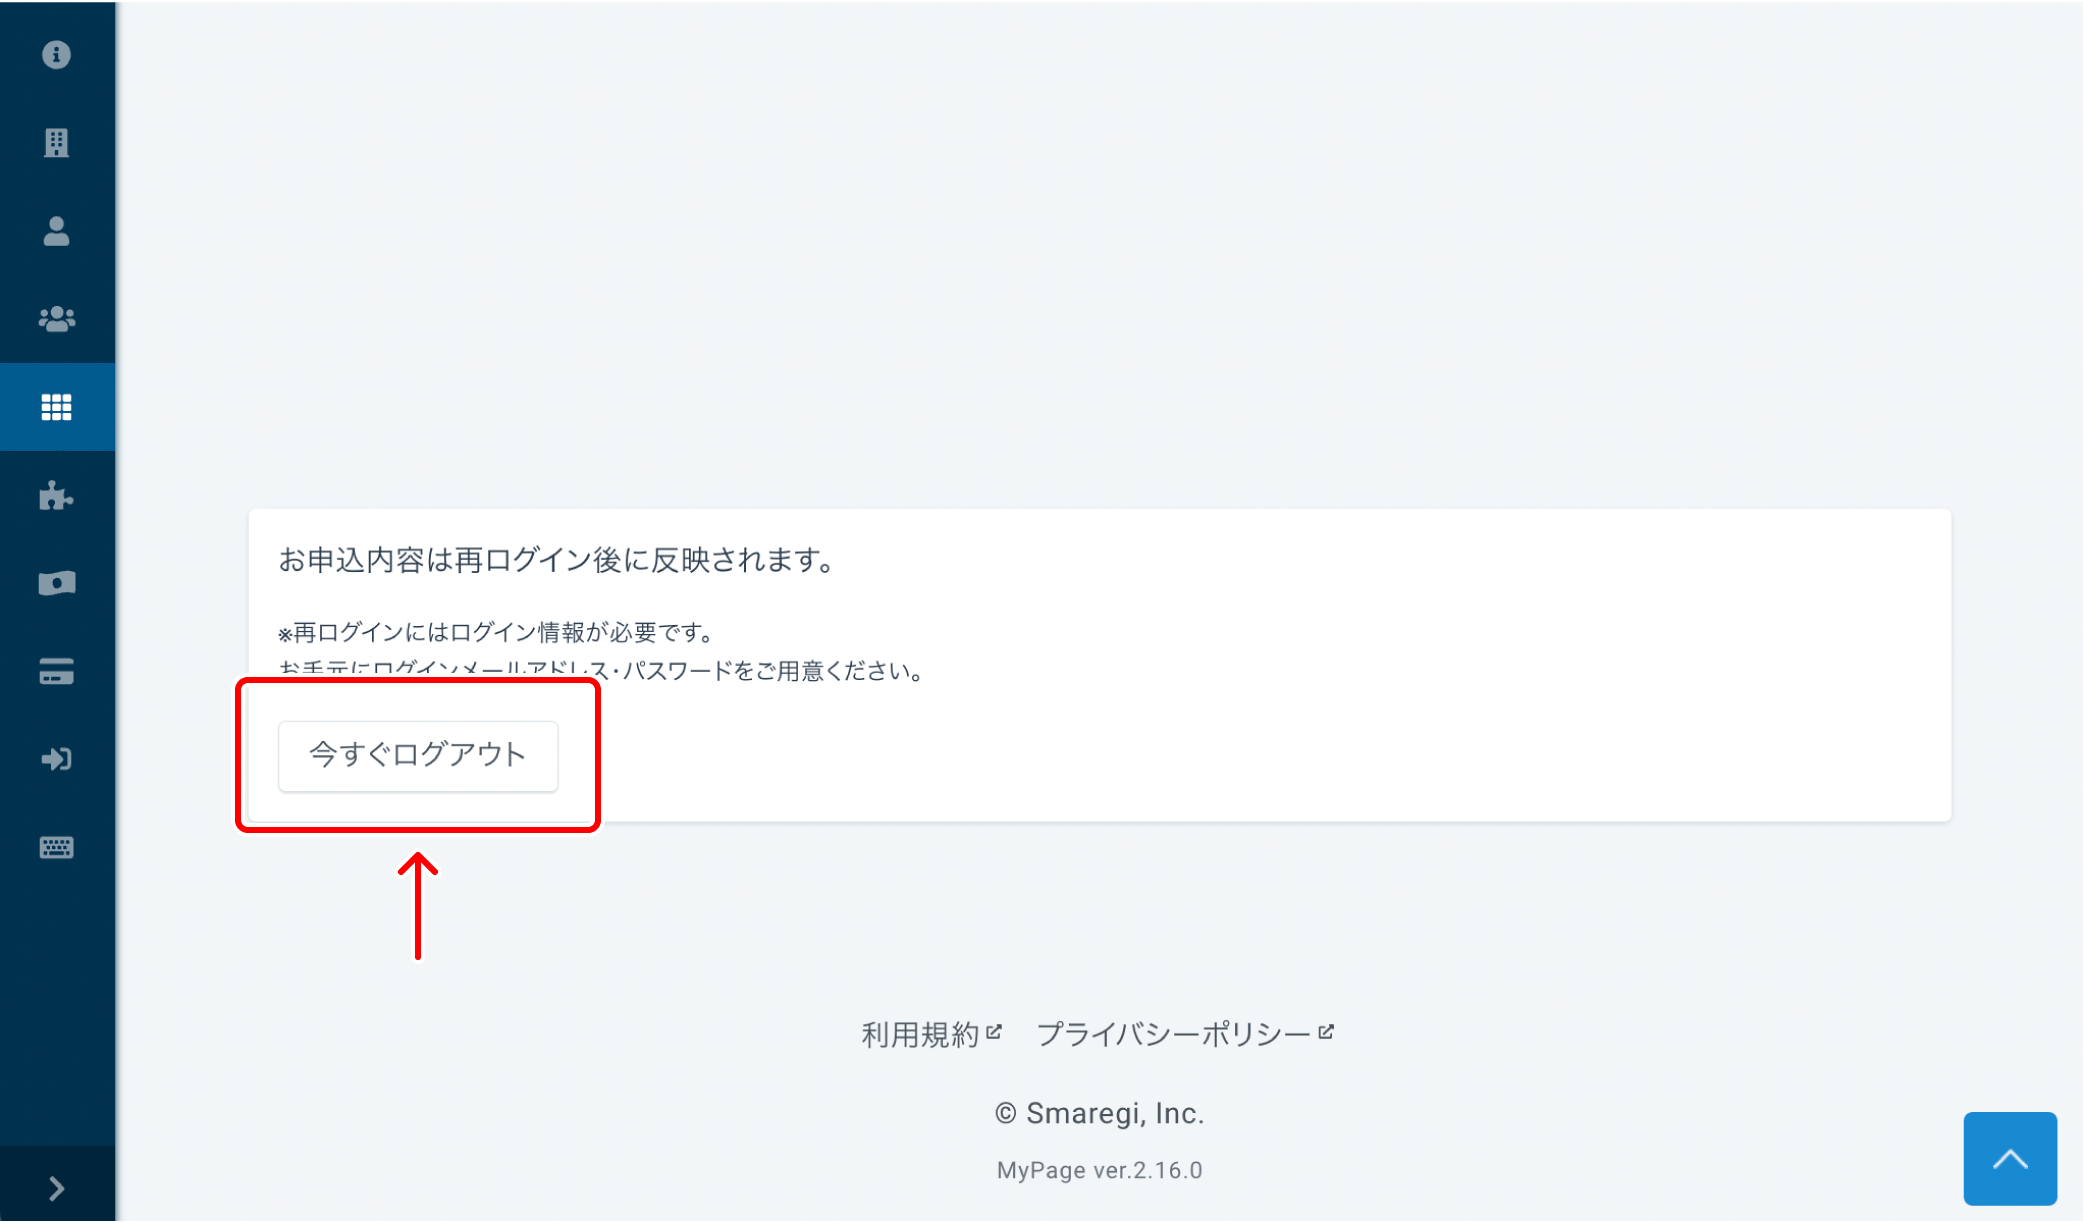Open the credit card icon
This screenshot has height=1223, width=2083.
(56, 672)
